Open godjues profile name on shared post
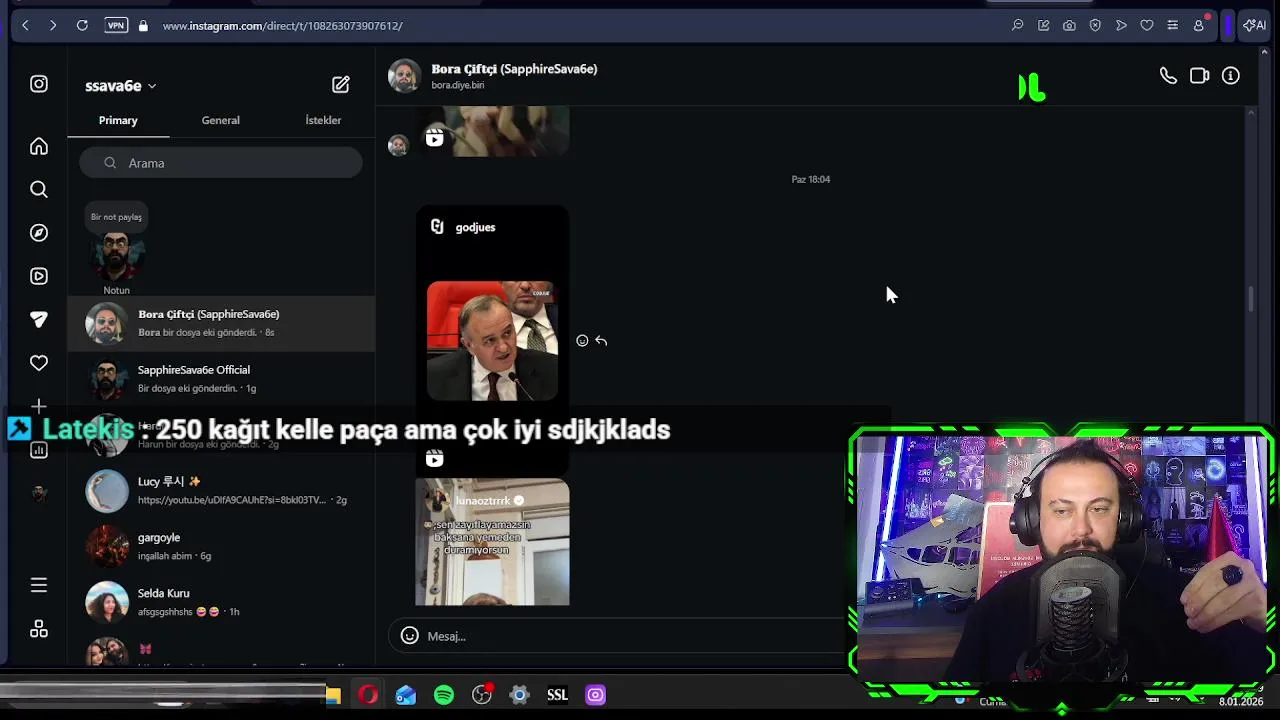This screenshot has width=1280, height=720. coord(475,227)
